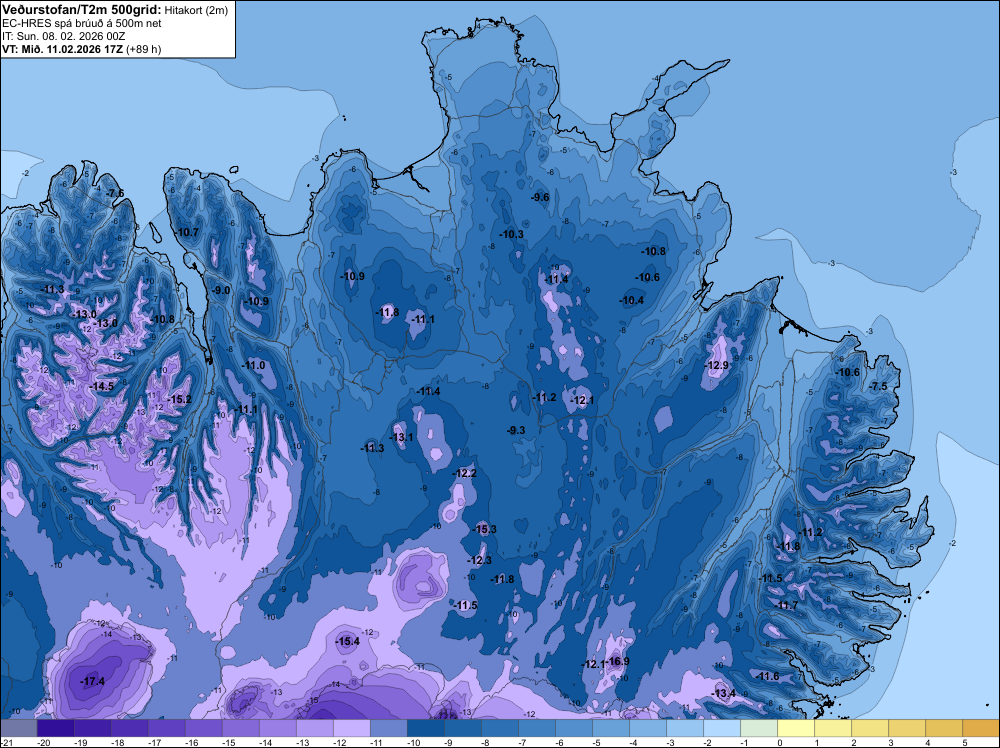The height and width of the screenshot is (748, 1000).
Task: Select the -18 label in the color legend
Action: 117,743
